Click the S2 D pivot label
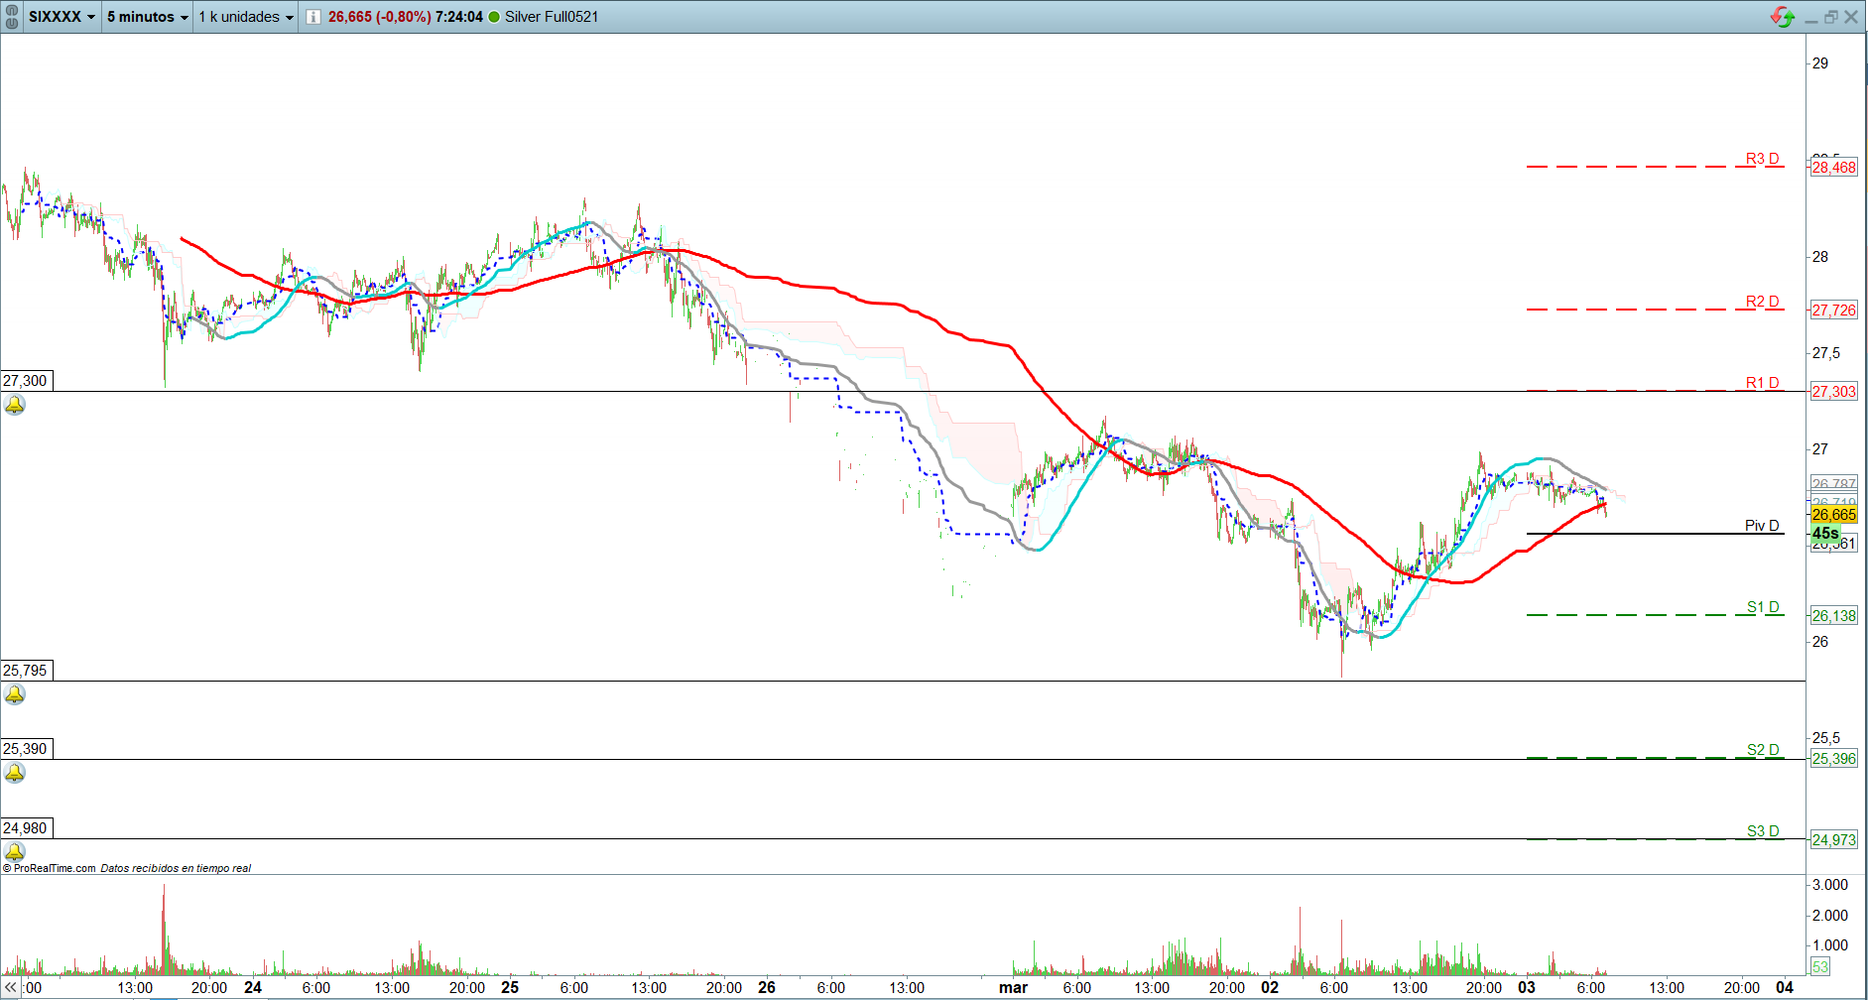 click(1764, 750)
